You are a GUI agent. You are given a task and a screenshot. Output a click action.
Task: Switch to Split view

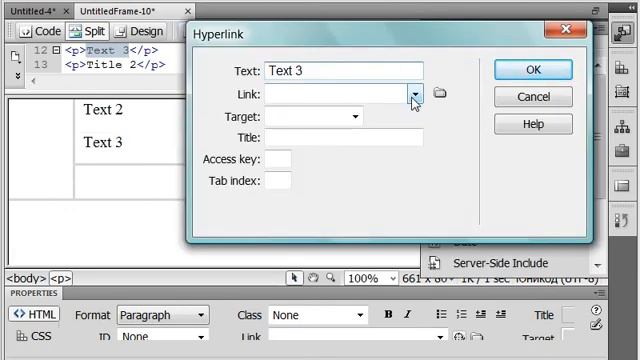pyautogui.click(x=87, y=31)
